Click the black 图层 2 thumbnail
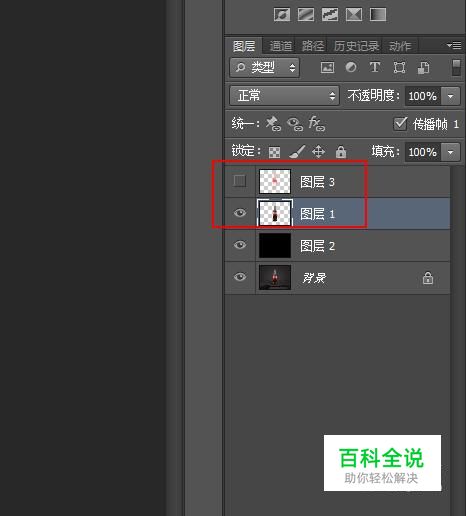466x516 pixels. pos(275,245)
